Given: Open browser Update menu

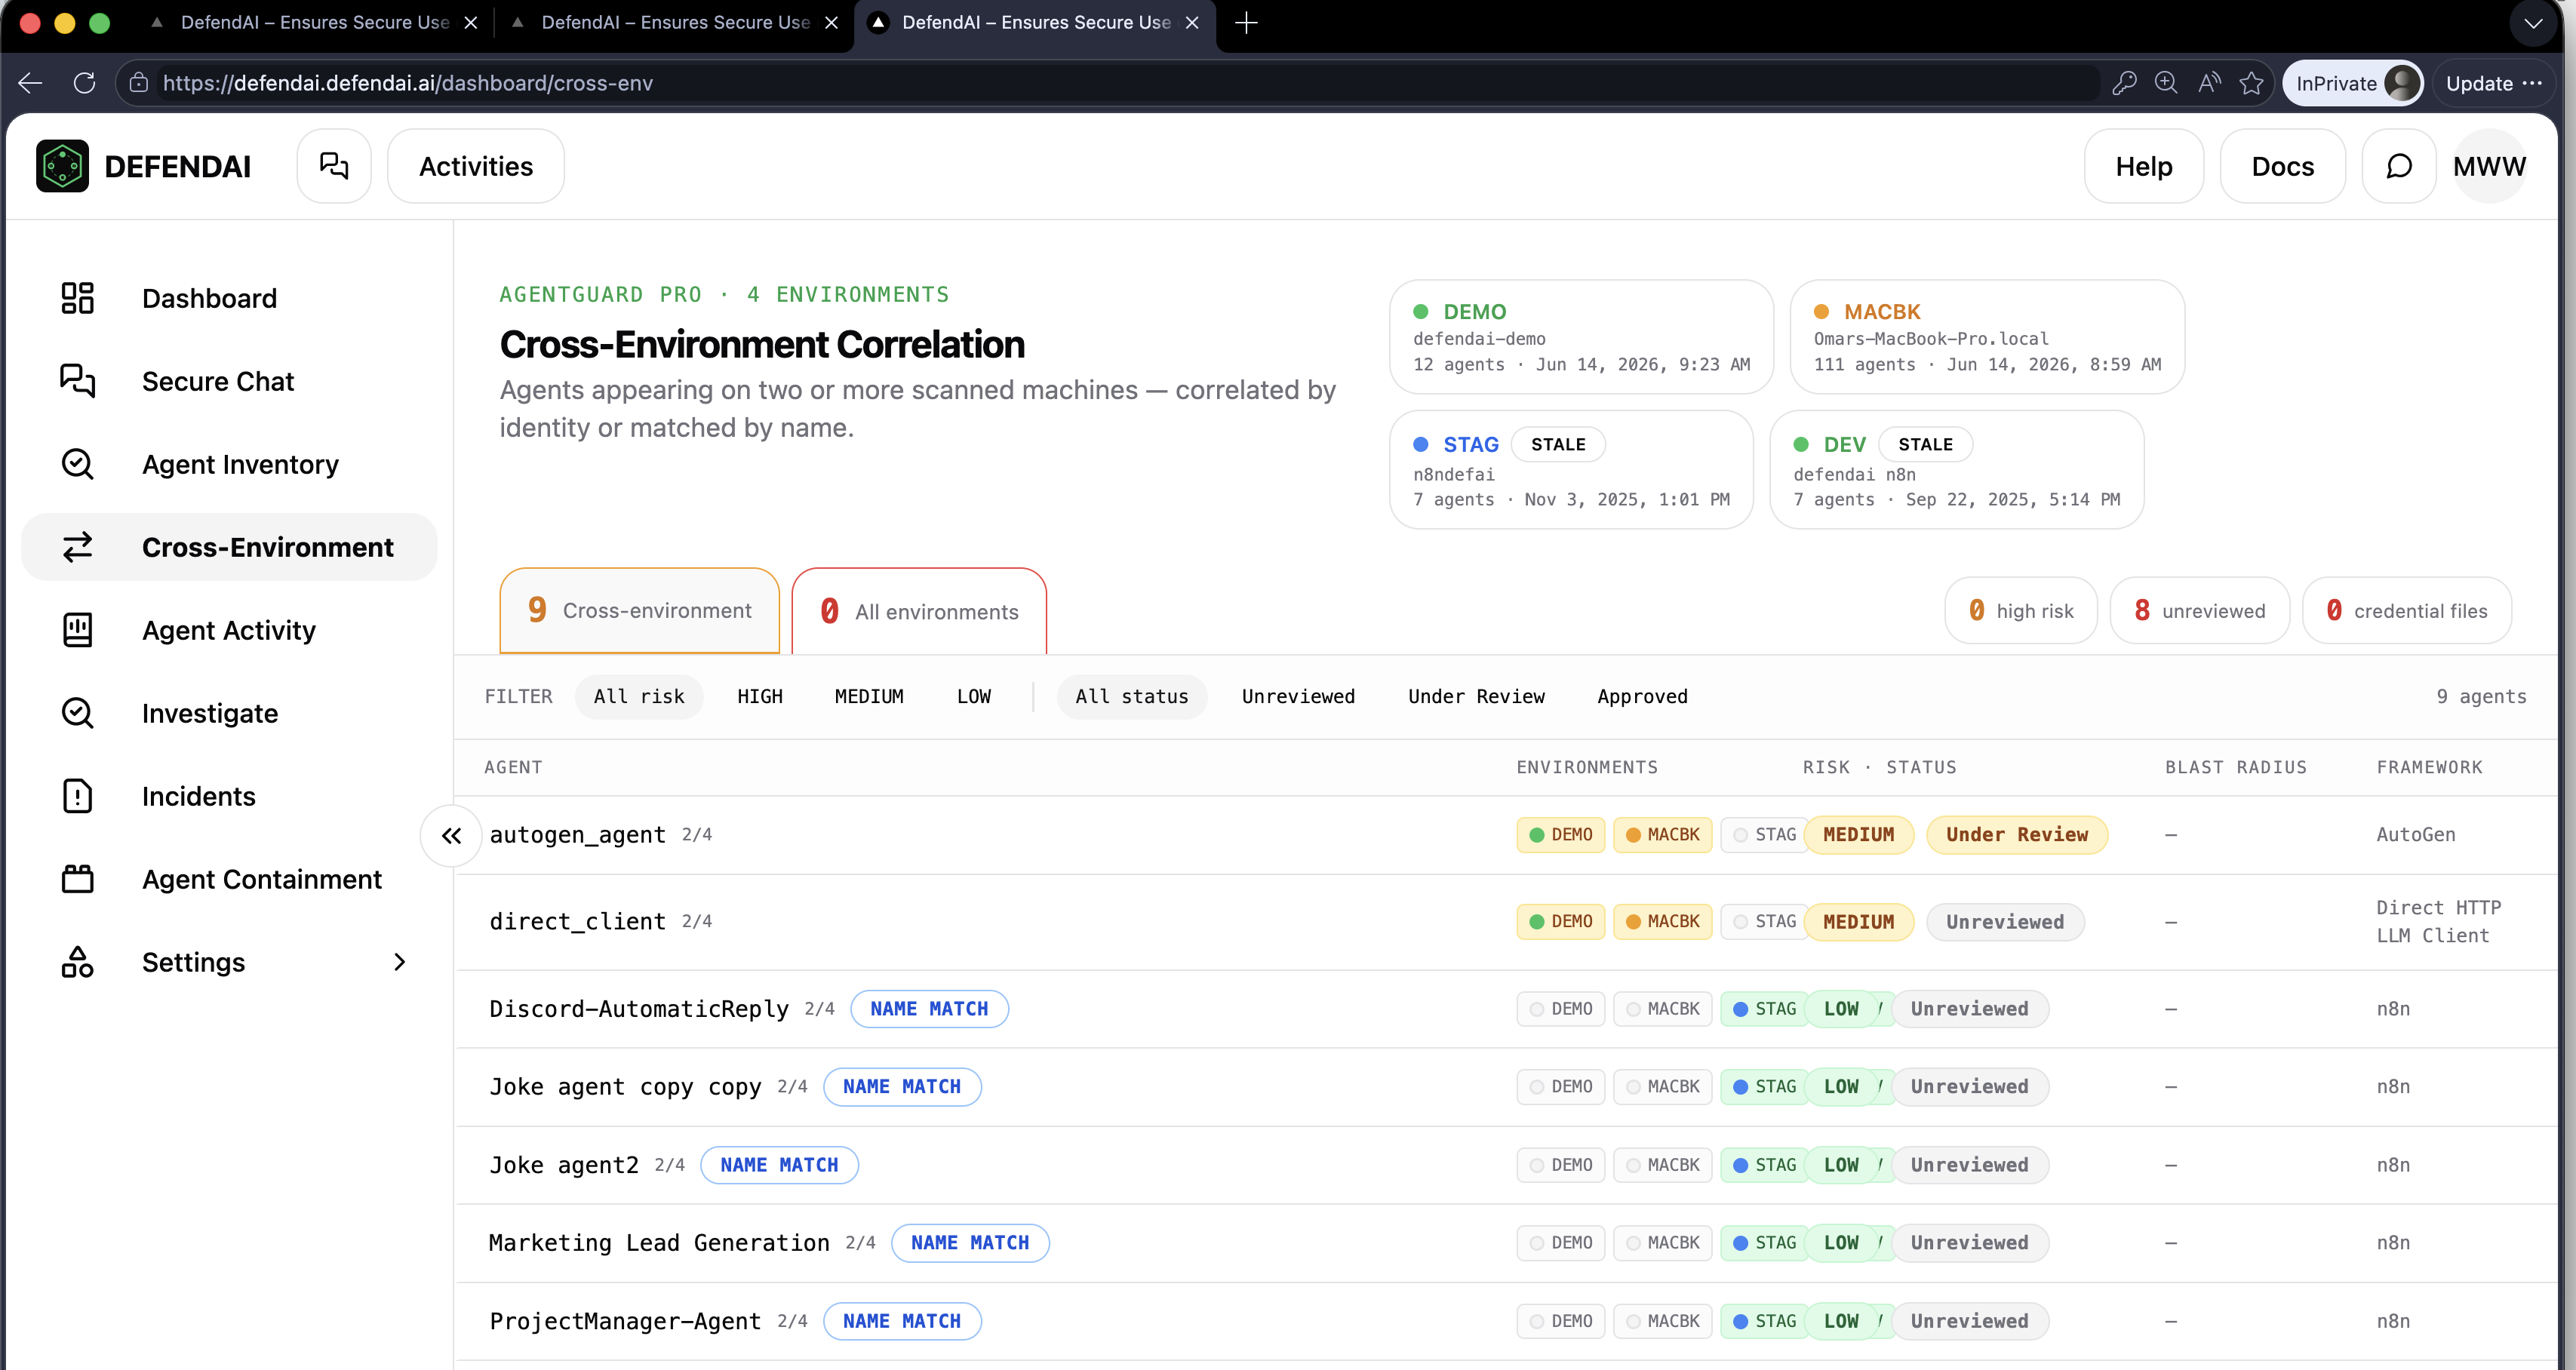Looking at the screenshot, I should (2494, 83).
